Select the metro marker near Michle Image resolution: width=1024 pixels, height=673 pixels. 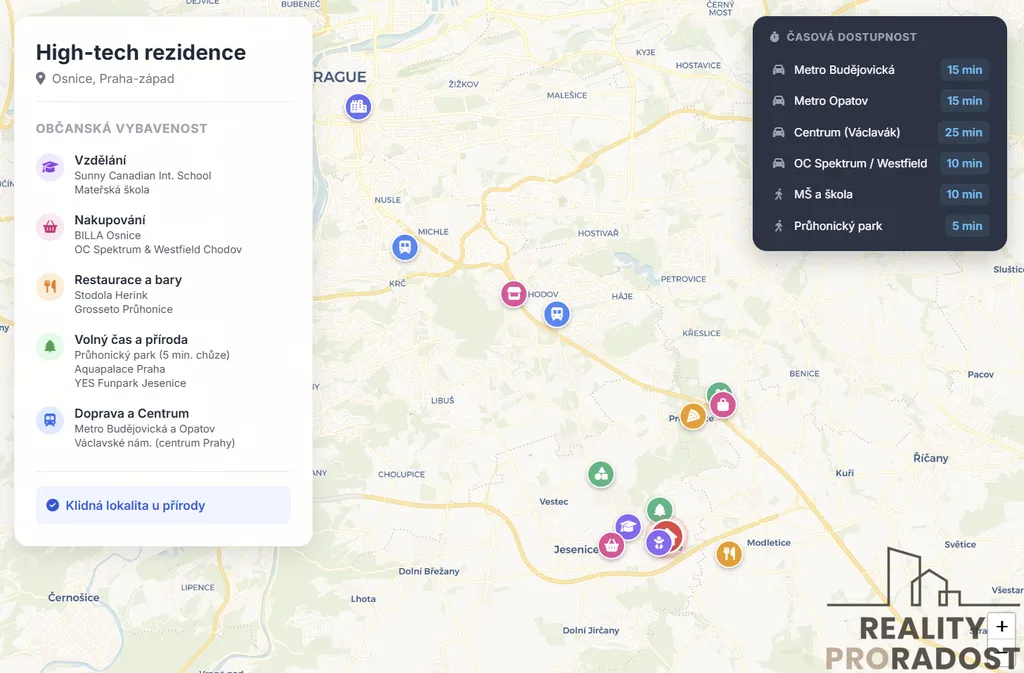[405, 247]
